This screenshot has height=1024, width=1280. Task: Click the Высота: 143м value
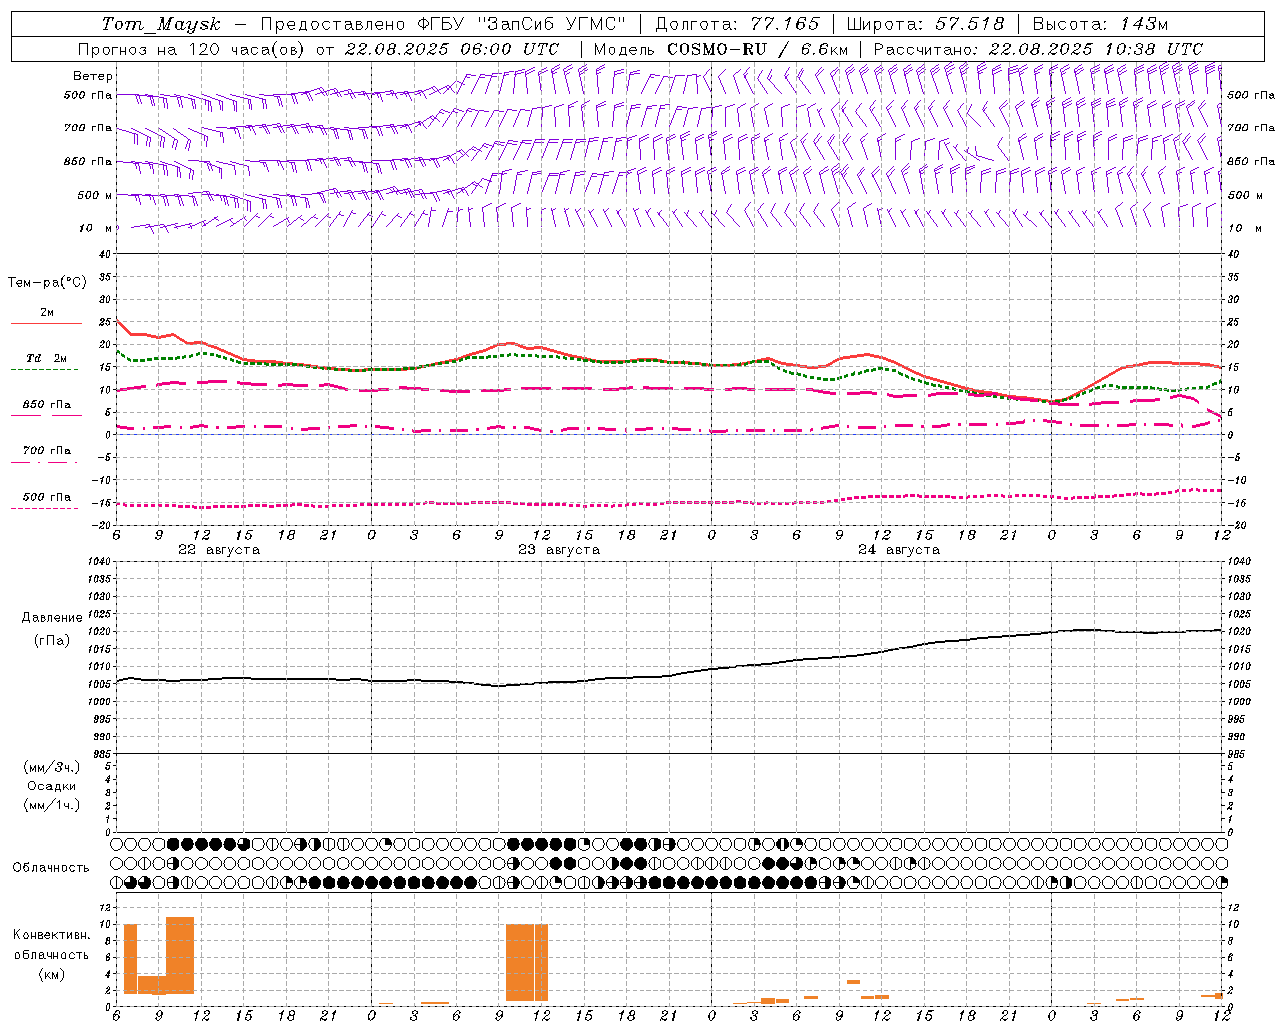point(1100,24)
